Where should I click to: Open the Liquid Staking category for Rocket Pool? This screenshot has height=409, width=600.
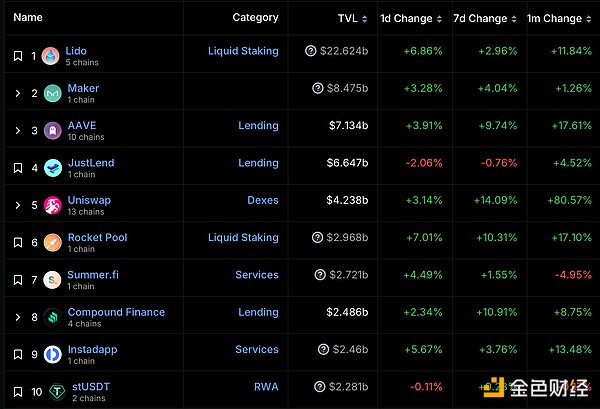coord(243,238)
